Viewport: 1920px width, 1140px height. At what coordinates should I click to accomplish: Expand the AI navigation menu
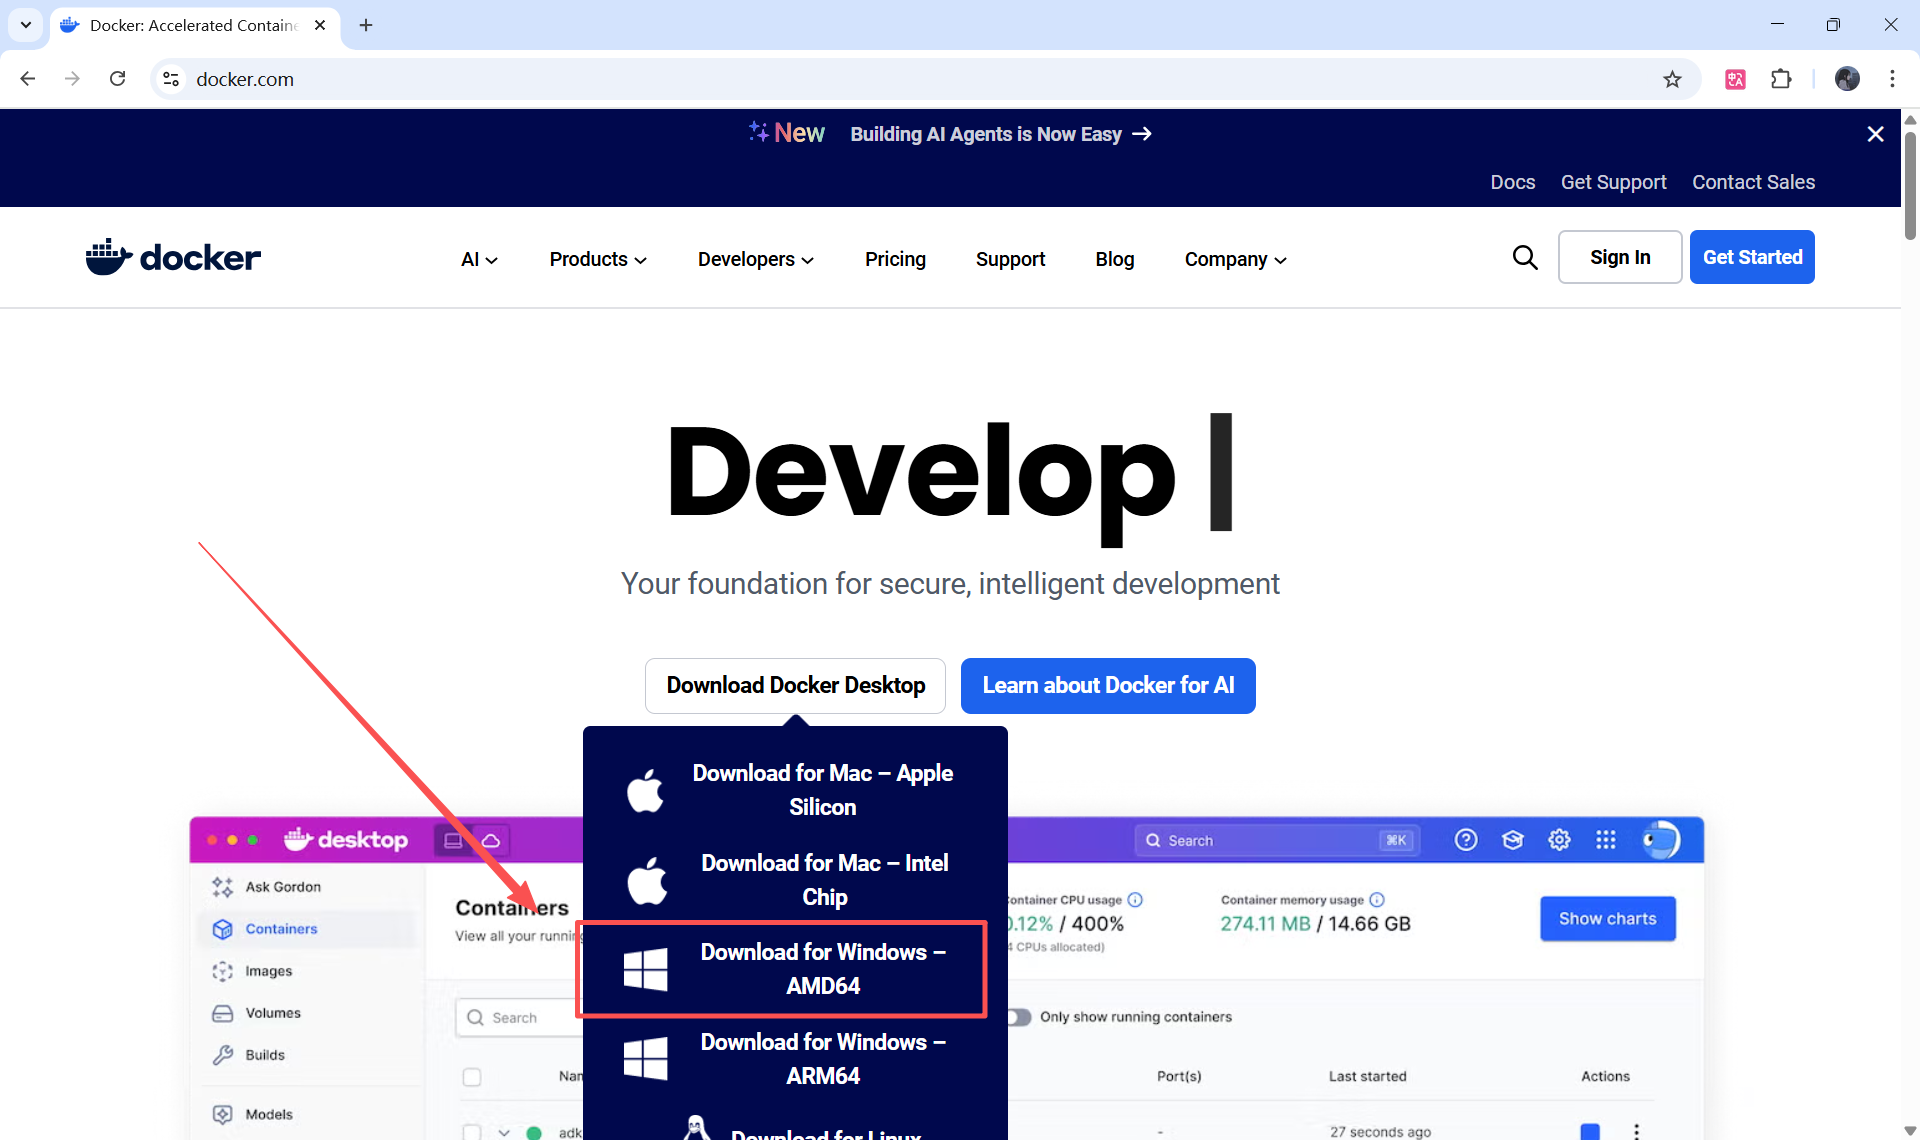point(479,259)
